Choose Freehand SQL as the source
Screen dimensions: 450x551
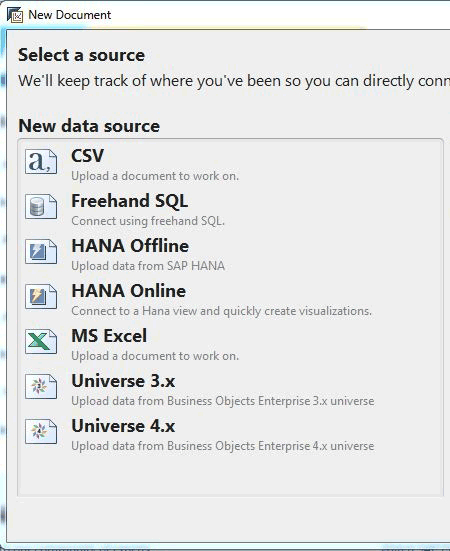pos(130,201)
